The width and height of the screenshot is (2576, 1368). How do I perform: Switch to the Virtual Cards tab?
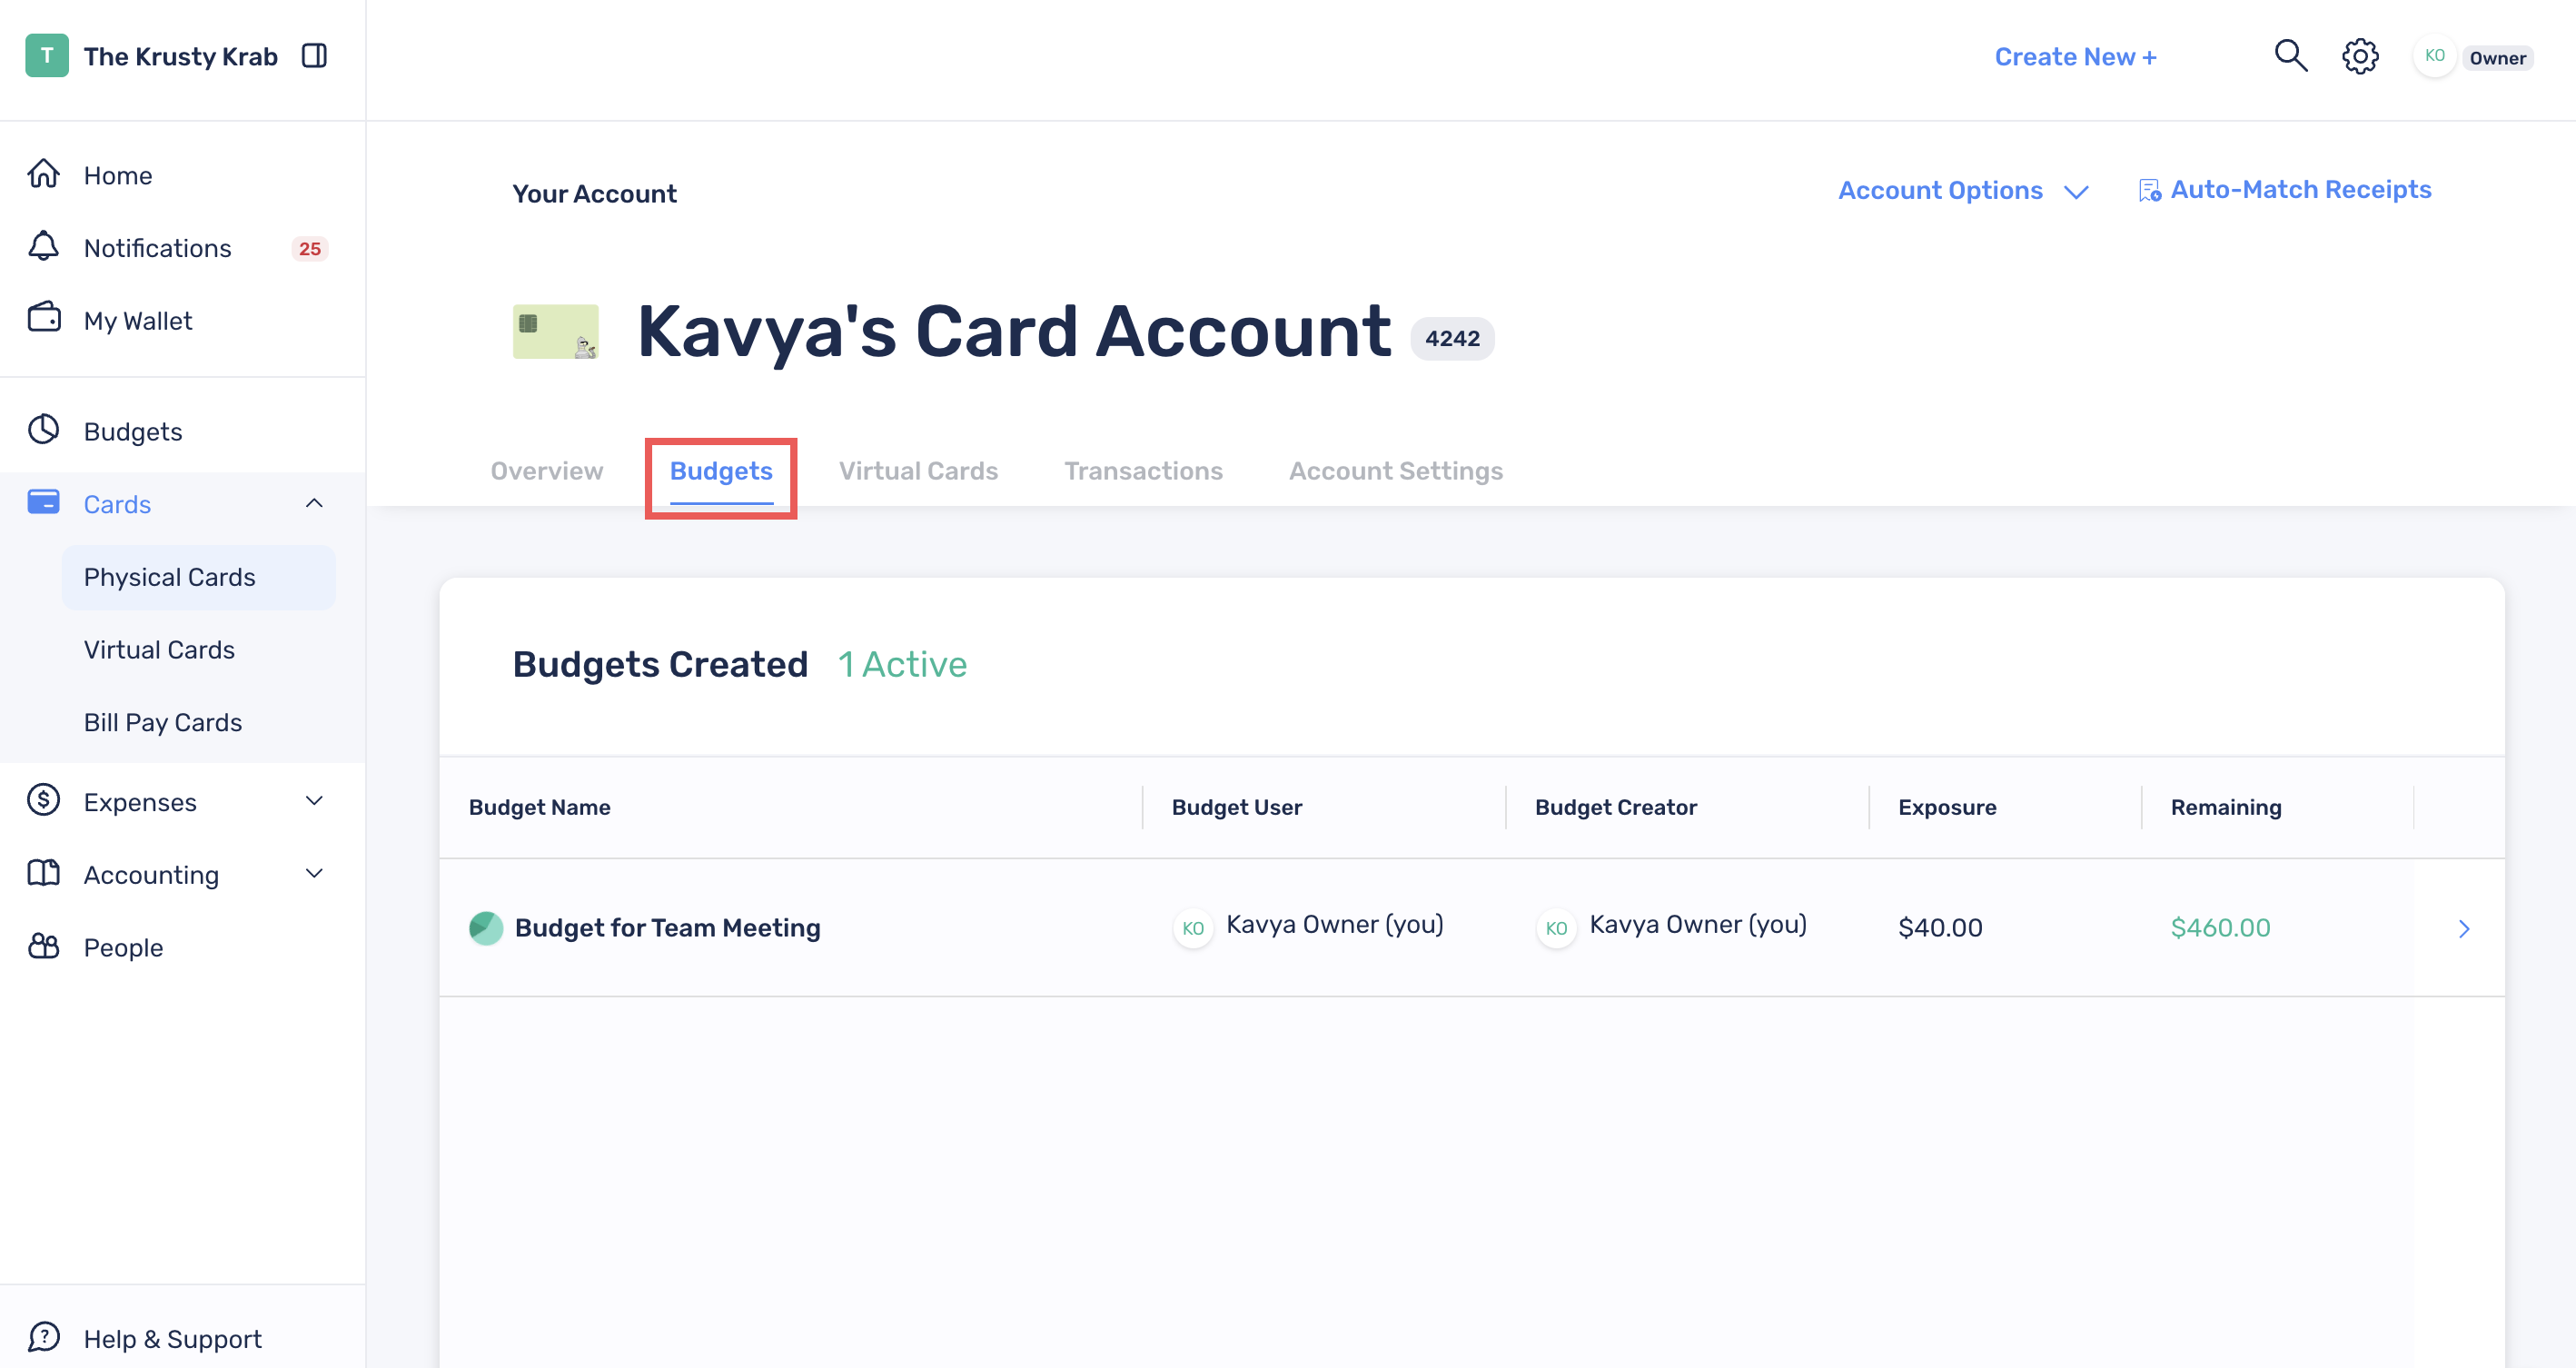pyautogui.click(x=918, y=470)
